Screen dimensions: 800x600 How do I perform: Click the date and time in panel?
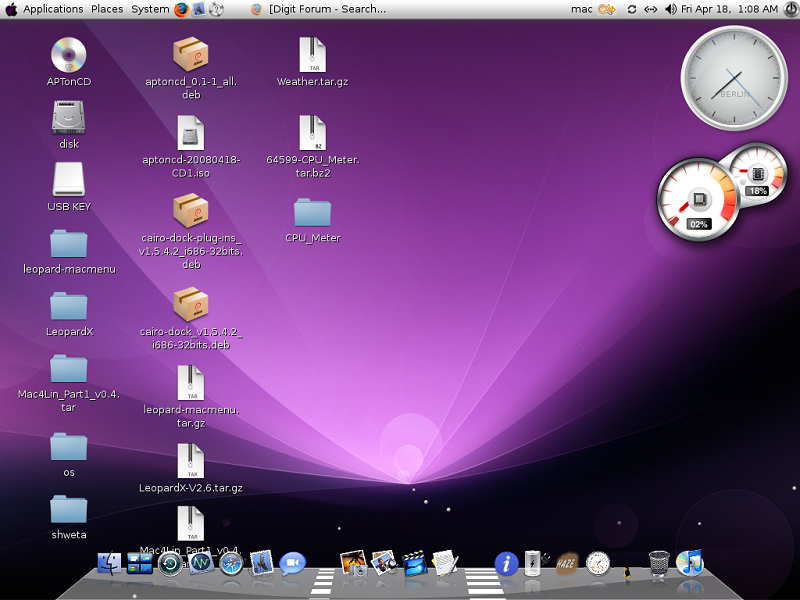[x=729, y=9]
